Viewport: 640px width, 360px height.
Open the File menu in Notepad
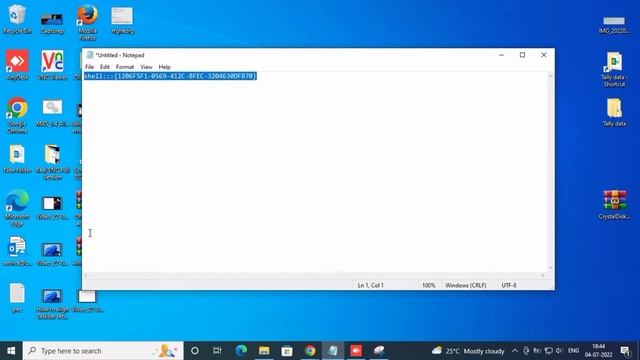(89, 67)
